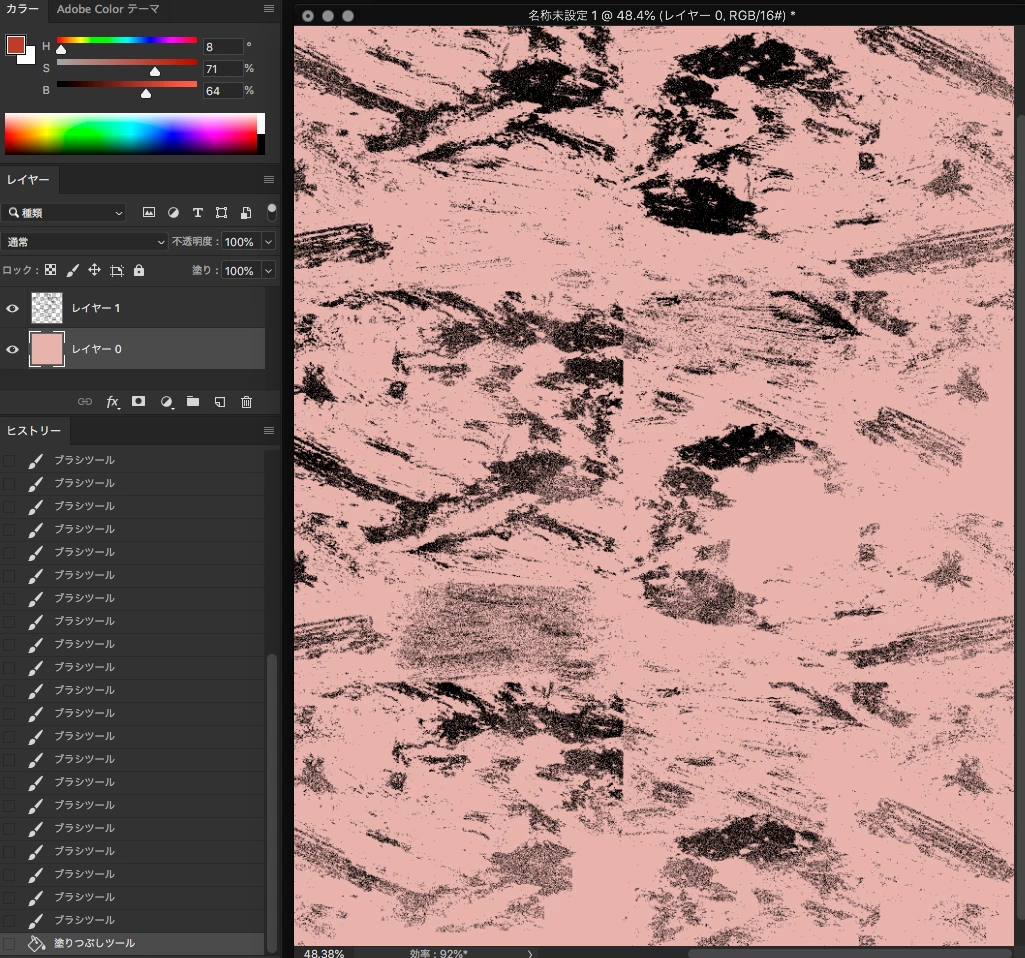Click the type layer filter icon
1025x958 pixels.
click(197, 212)
